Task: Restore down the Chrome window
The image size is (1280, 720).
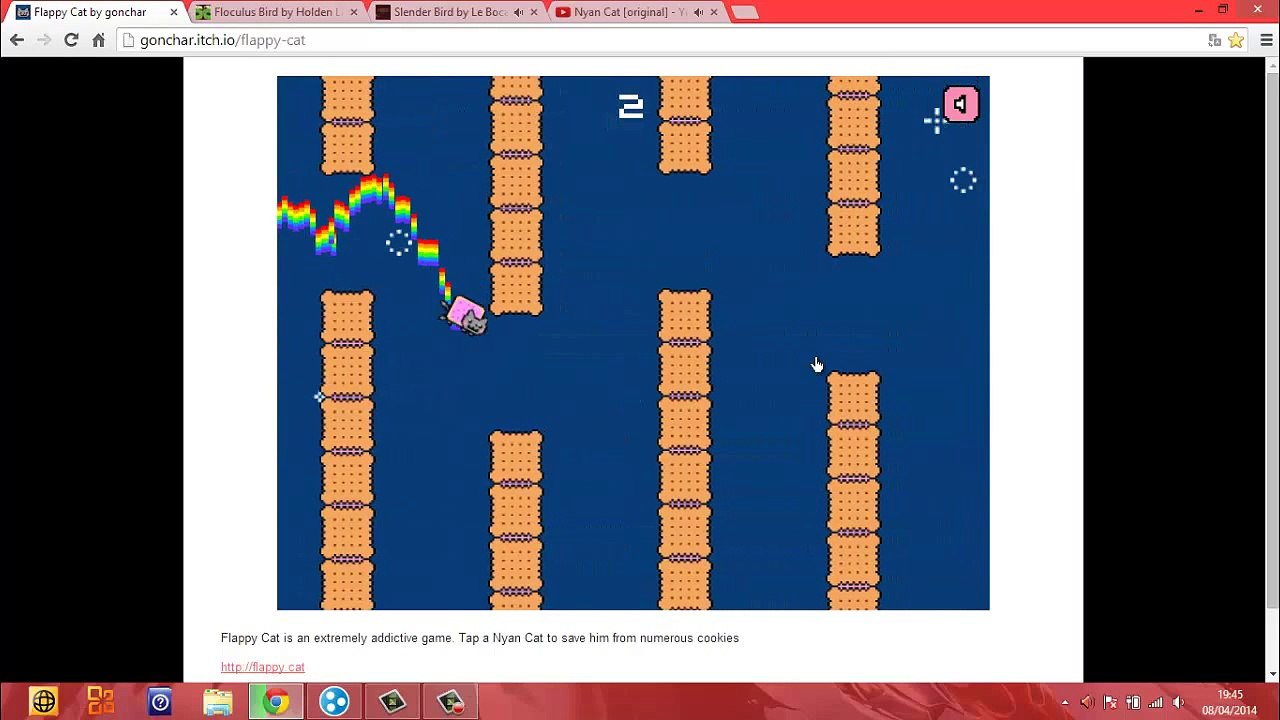Action: coord(1223,10)
